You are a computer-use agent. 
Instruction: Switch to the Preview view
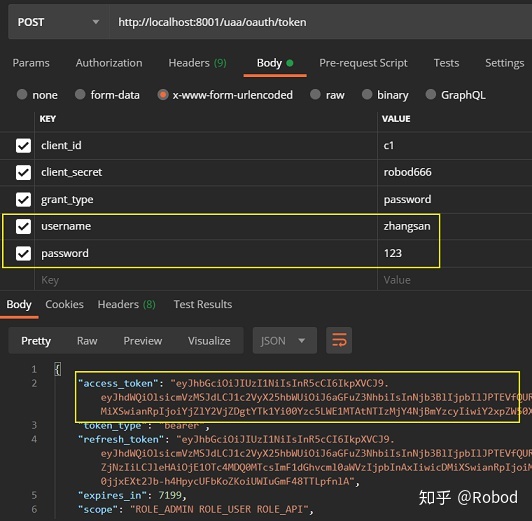point(143,341)
